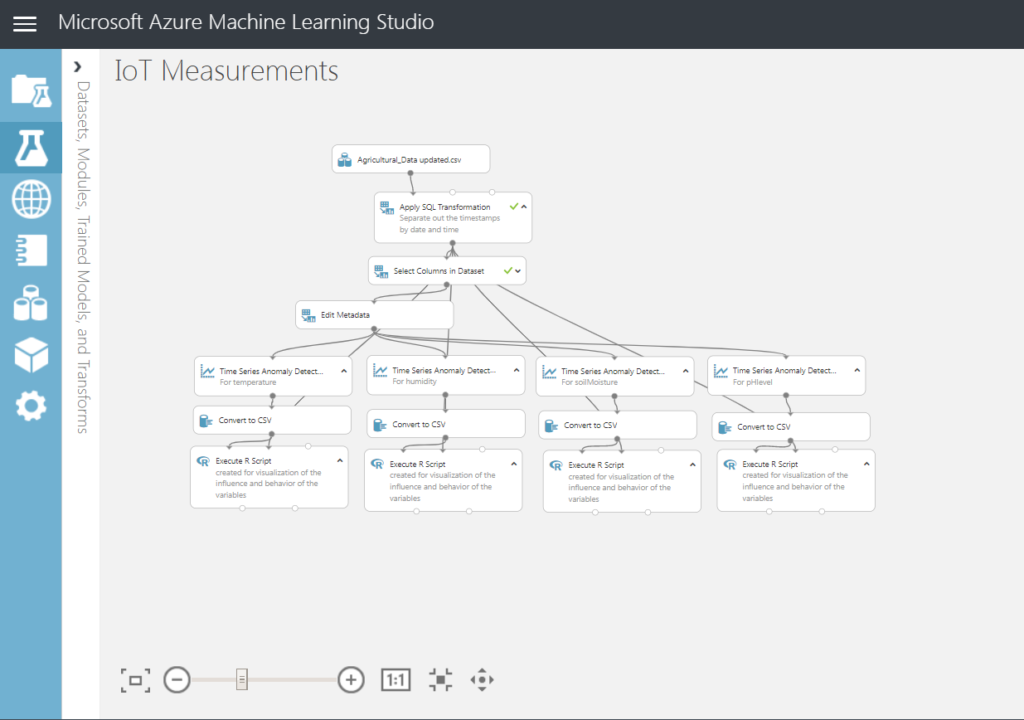Click the zoom slider handle
The height and width of the screenshot is (720, 1024).
click(241, 680)
